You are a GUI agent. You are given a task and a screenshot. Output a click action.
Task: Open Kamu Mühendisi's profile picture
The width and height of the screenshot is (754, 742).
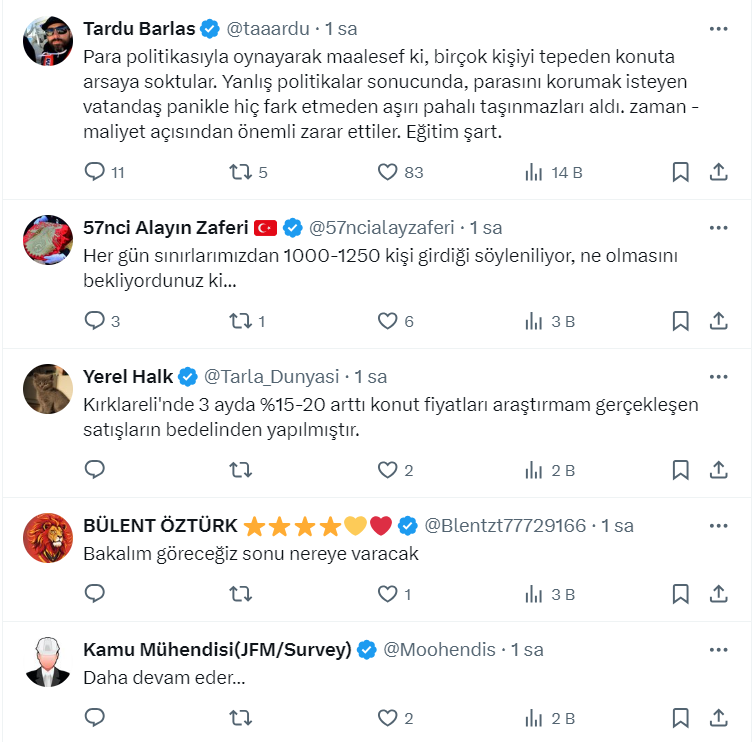tap(48, 661)
